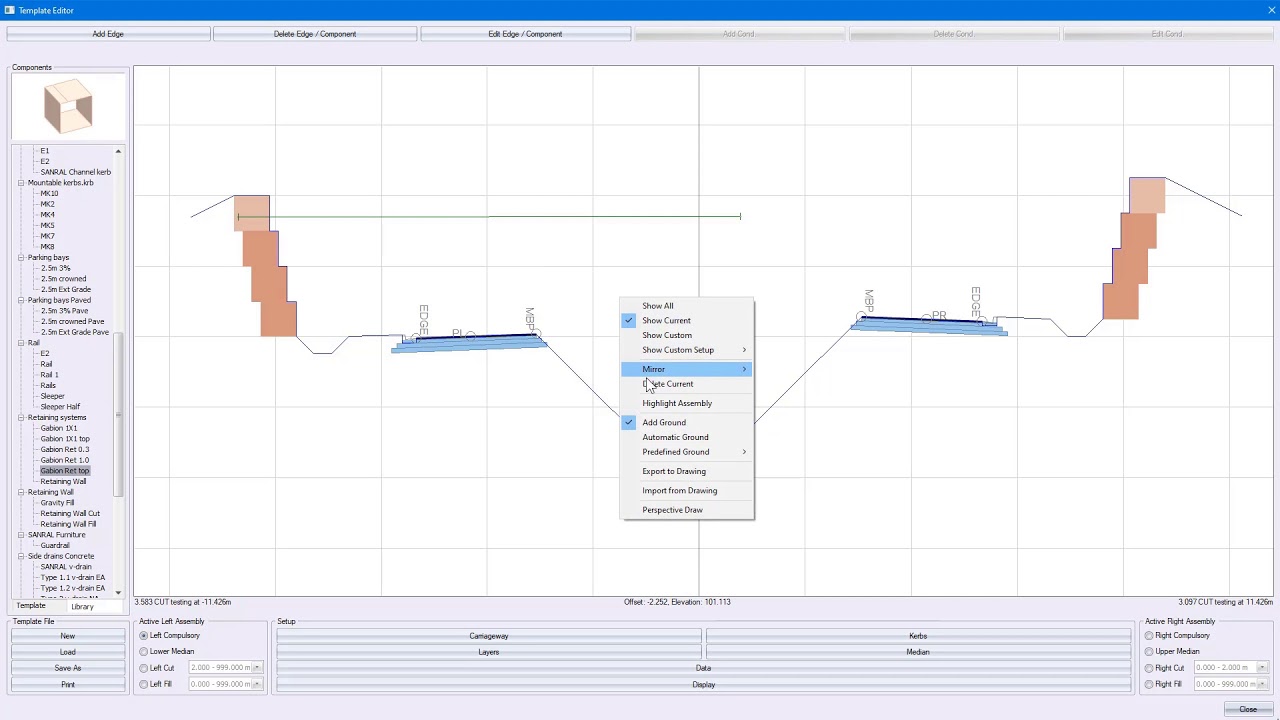Screen dimensions: 1280x720
Task: Select the Right Fill radio button
Action: 1150,684
